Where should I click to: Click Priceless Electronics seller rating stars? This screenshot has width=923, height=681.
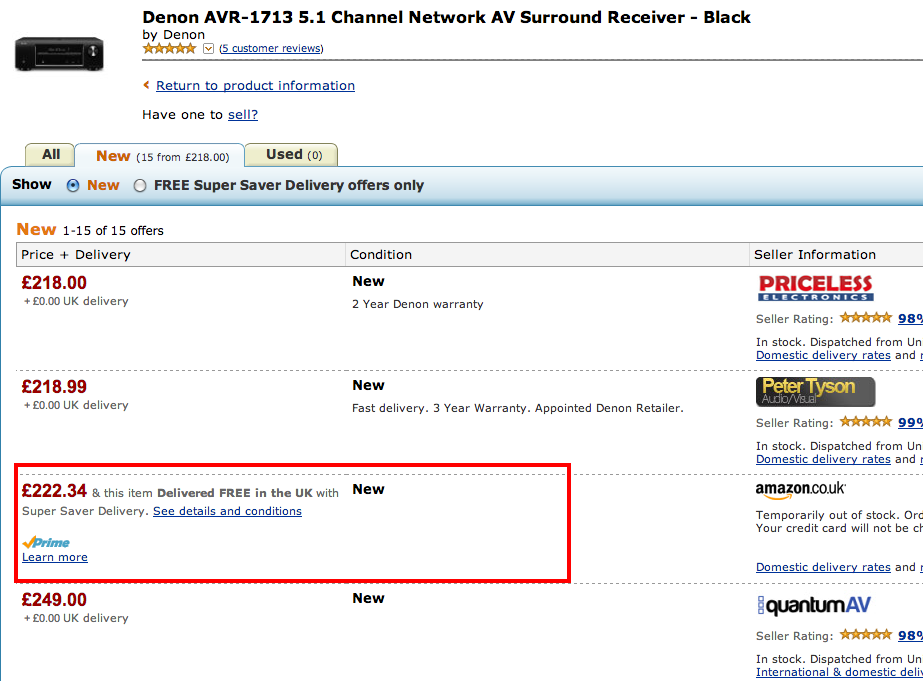click(x=865, y=318)
